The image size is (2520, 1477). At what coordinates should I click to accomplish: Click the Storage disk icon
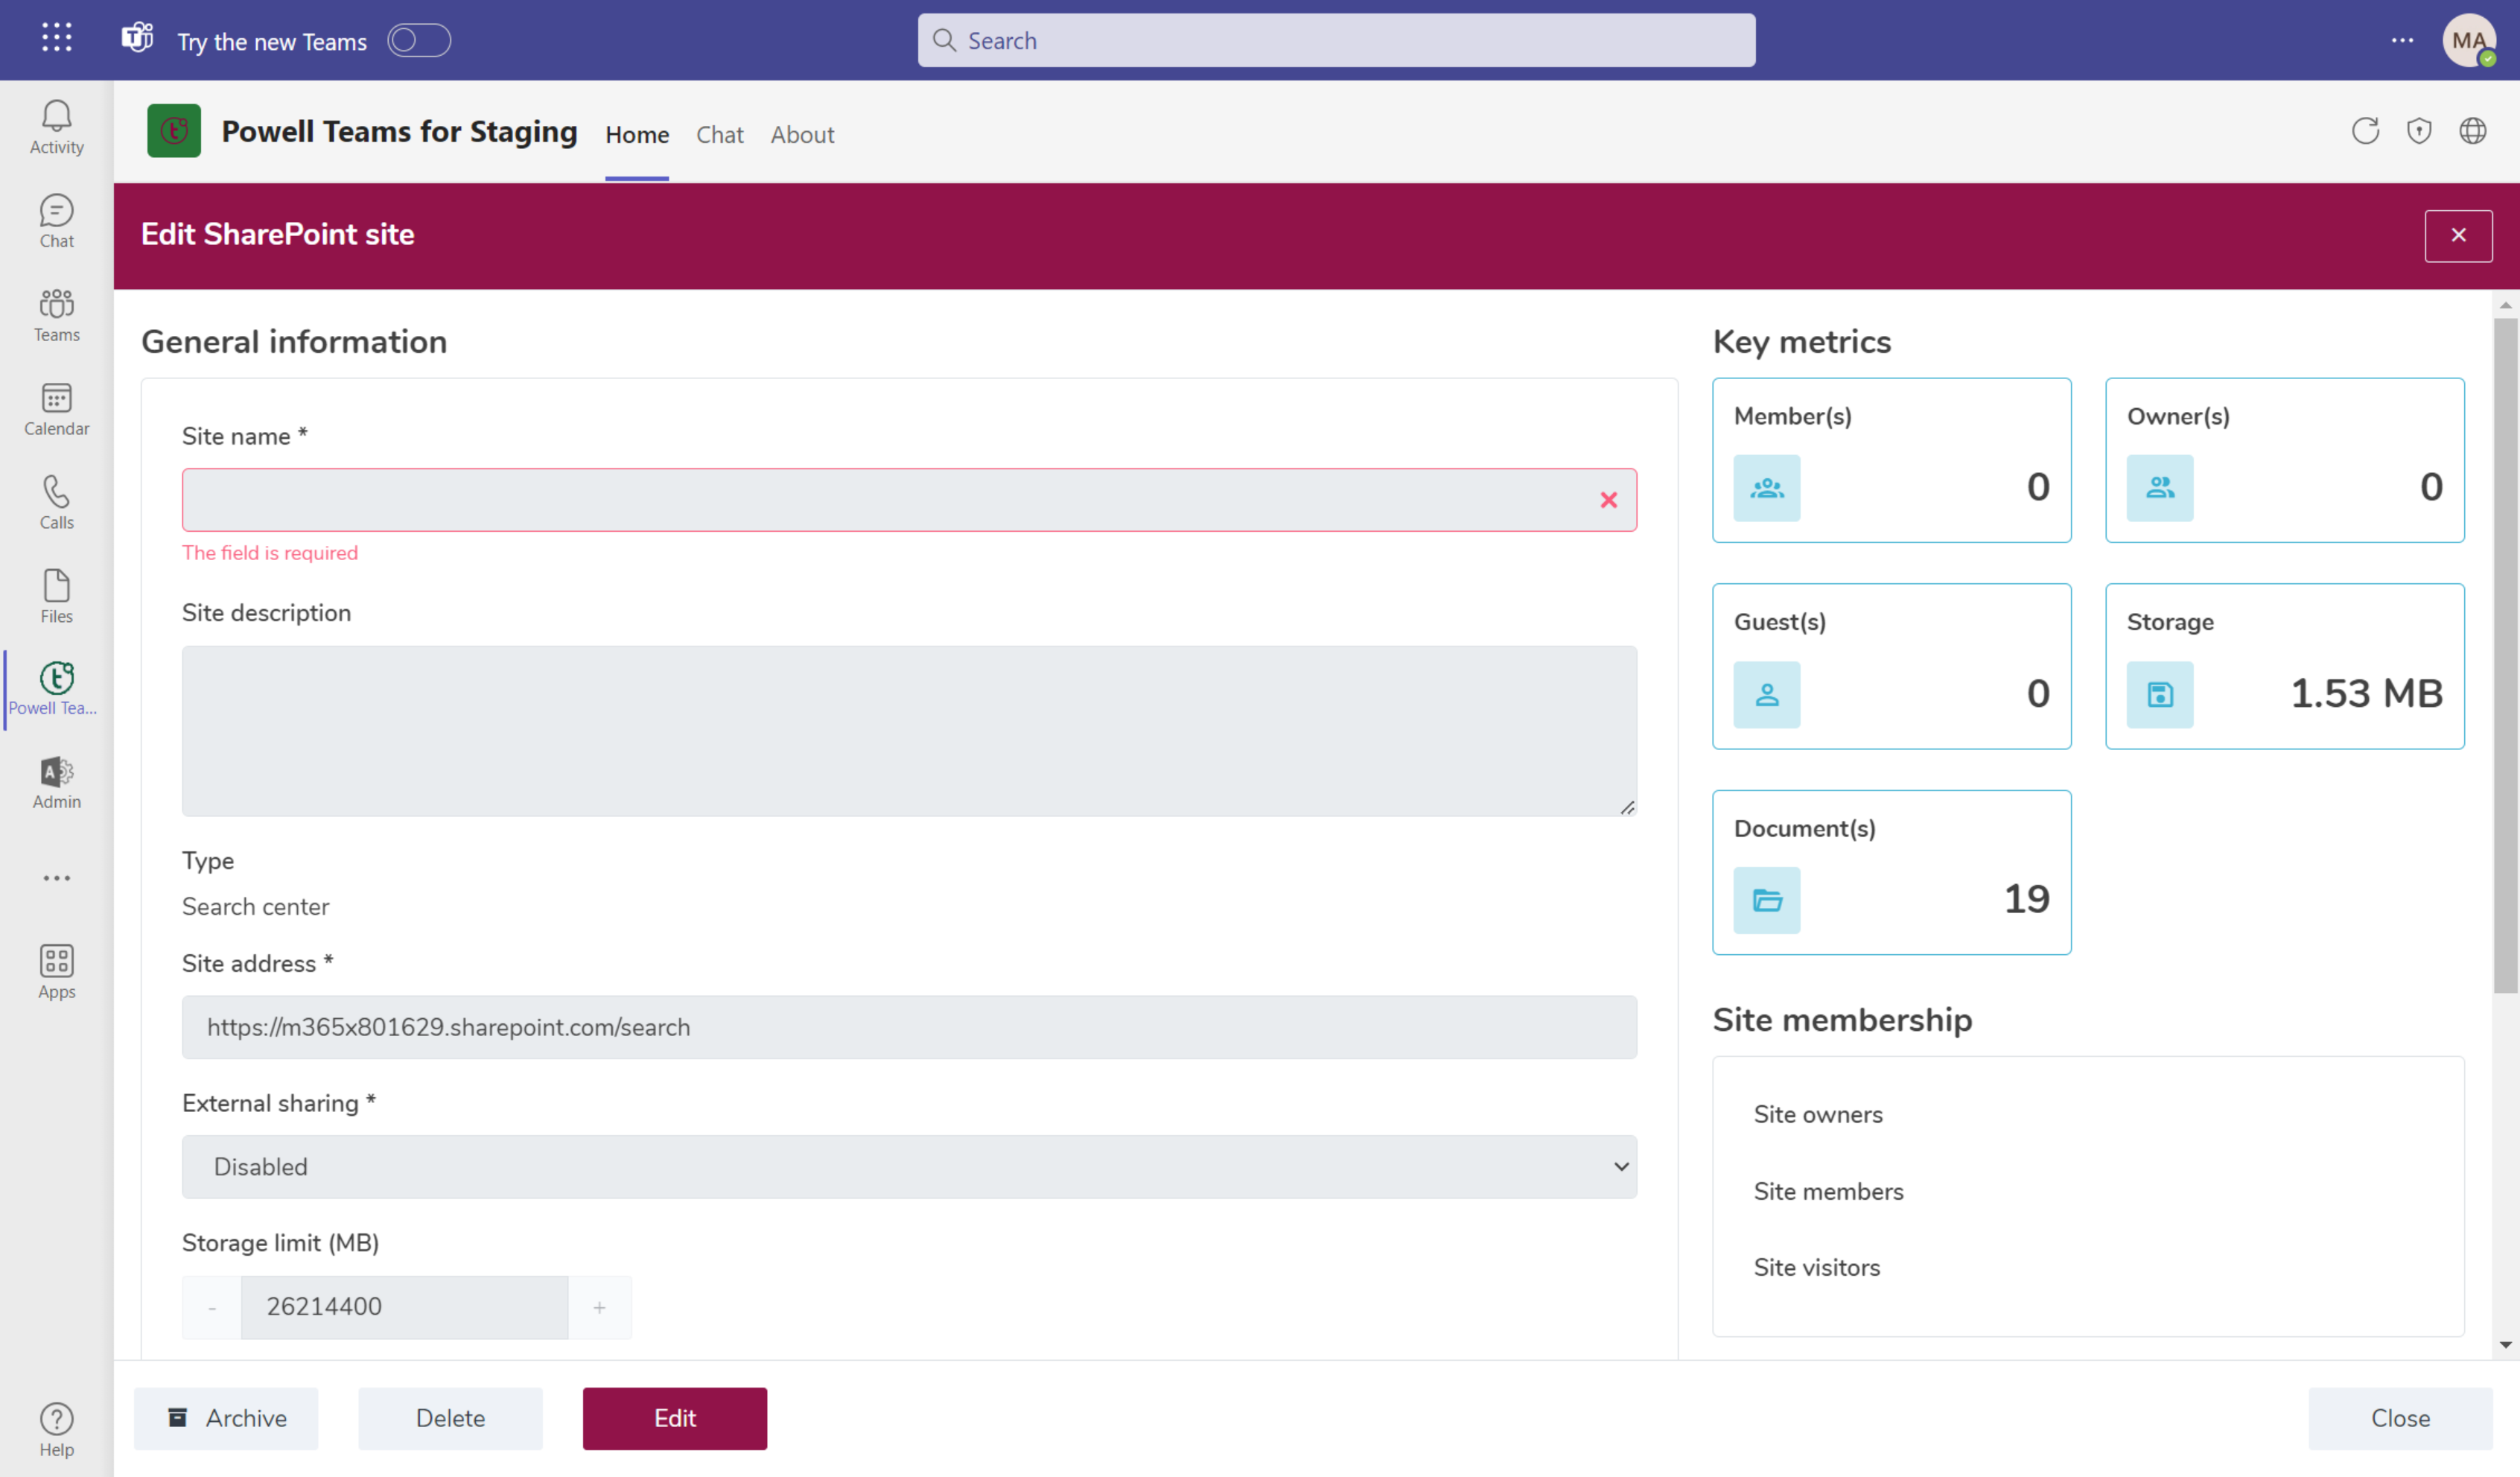[2159, 694]
